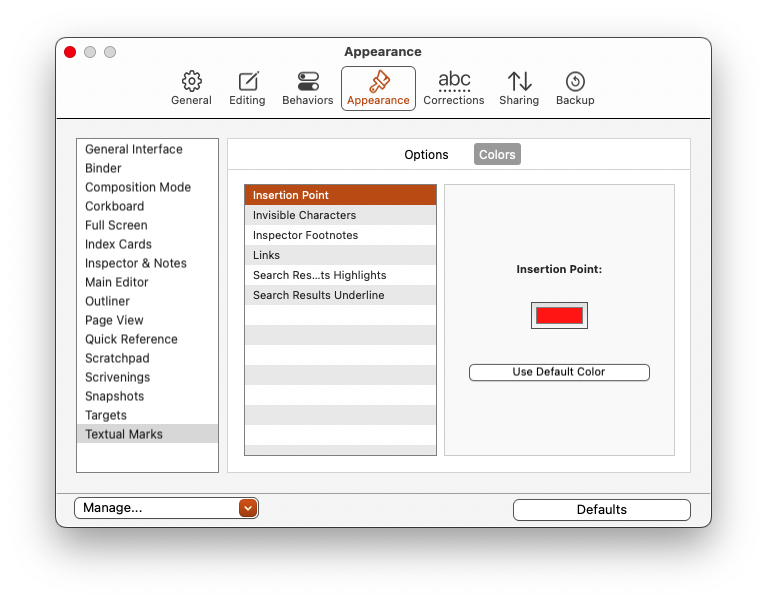
Task: Select Scratchpad in sidebar
Action: click(x=147, y=358)
